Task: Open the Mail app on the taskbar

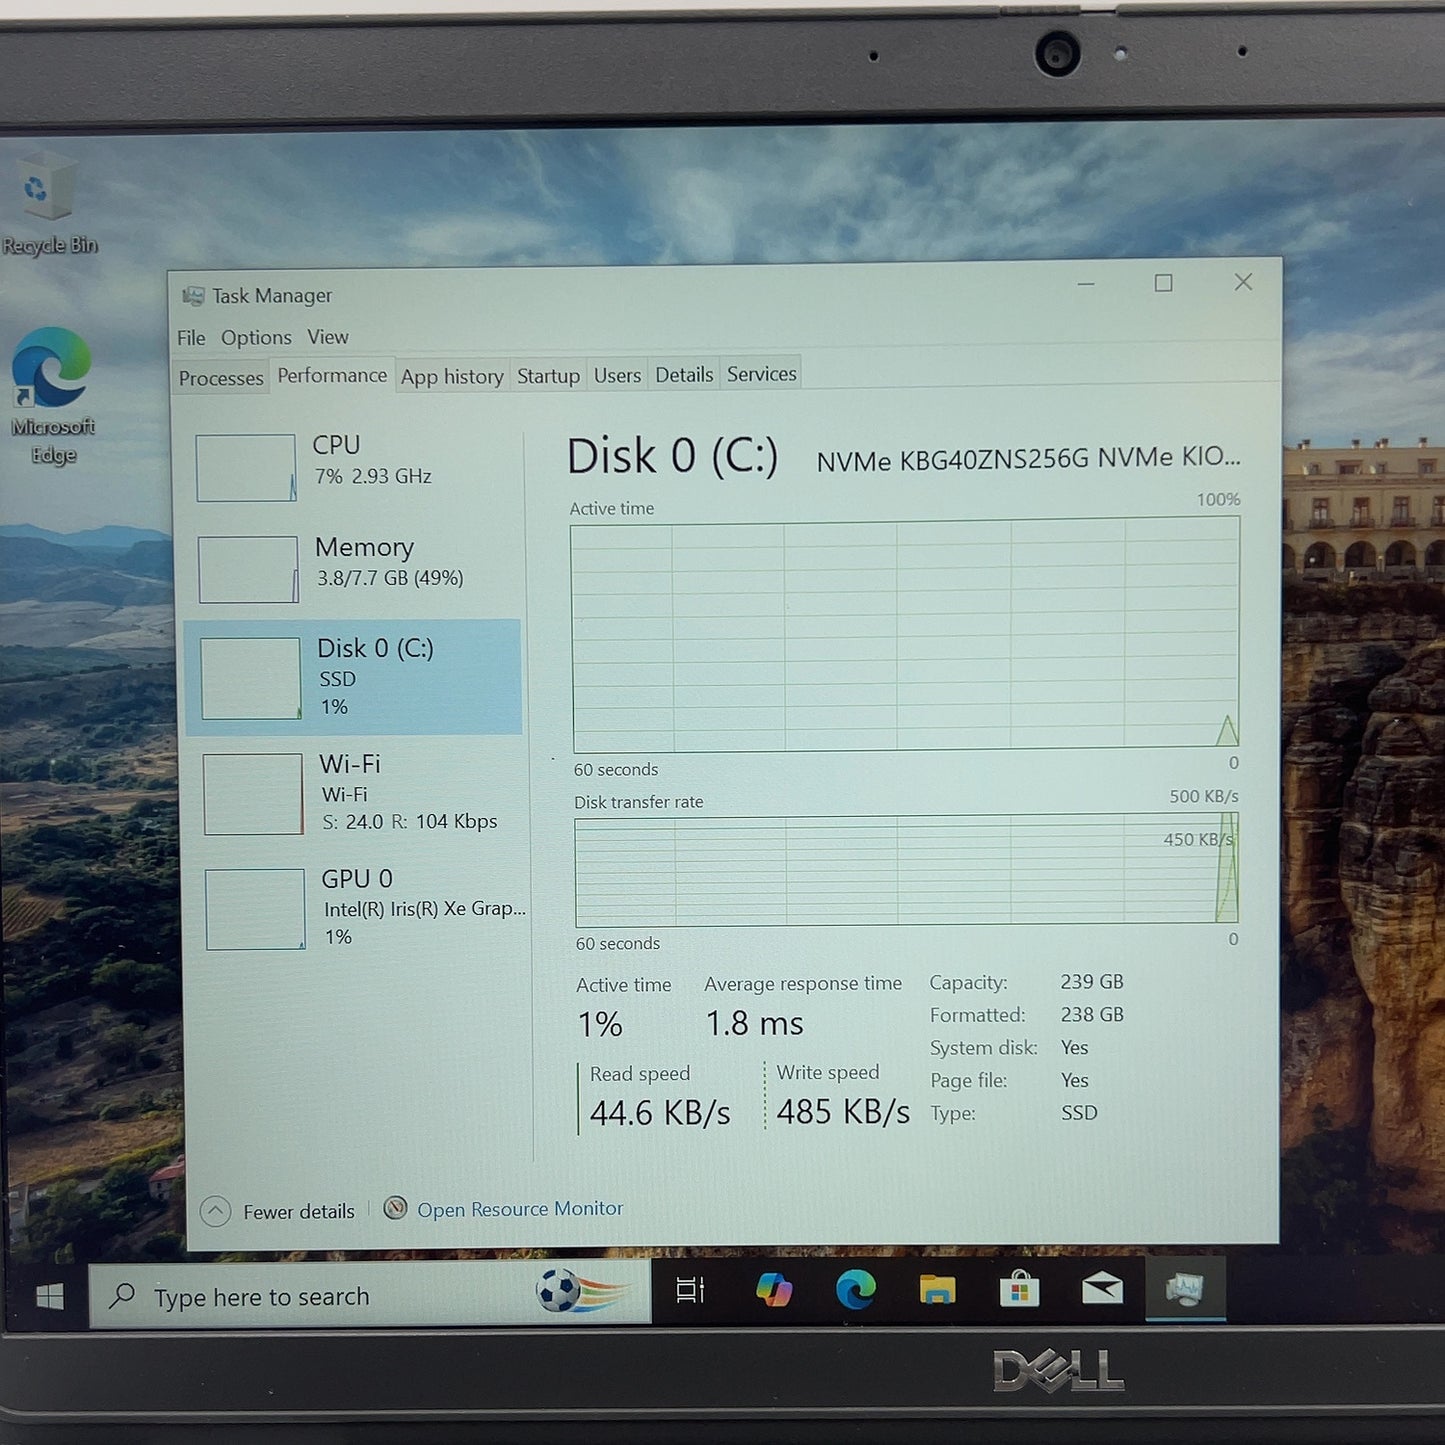Action: (x=1102, y=1289)
